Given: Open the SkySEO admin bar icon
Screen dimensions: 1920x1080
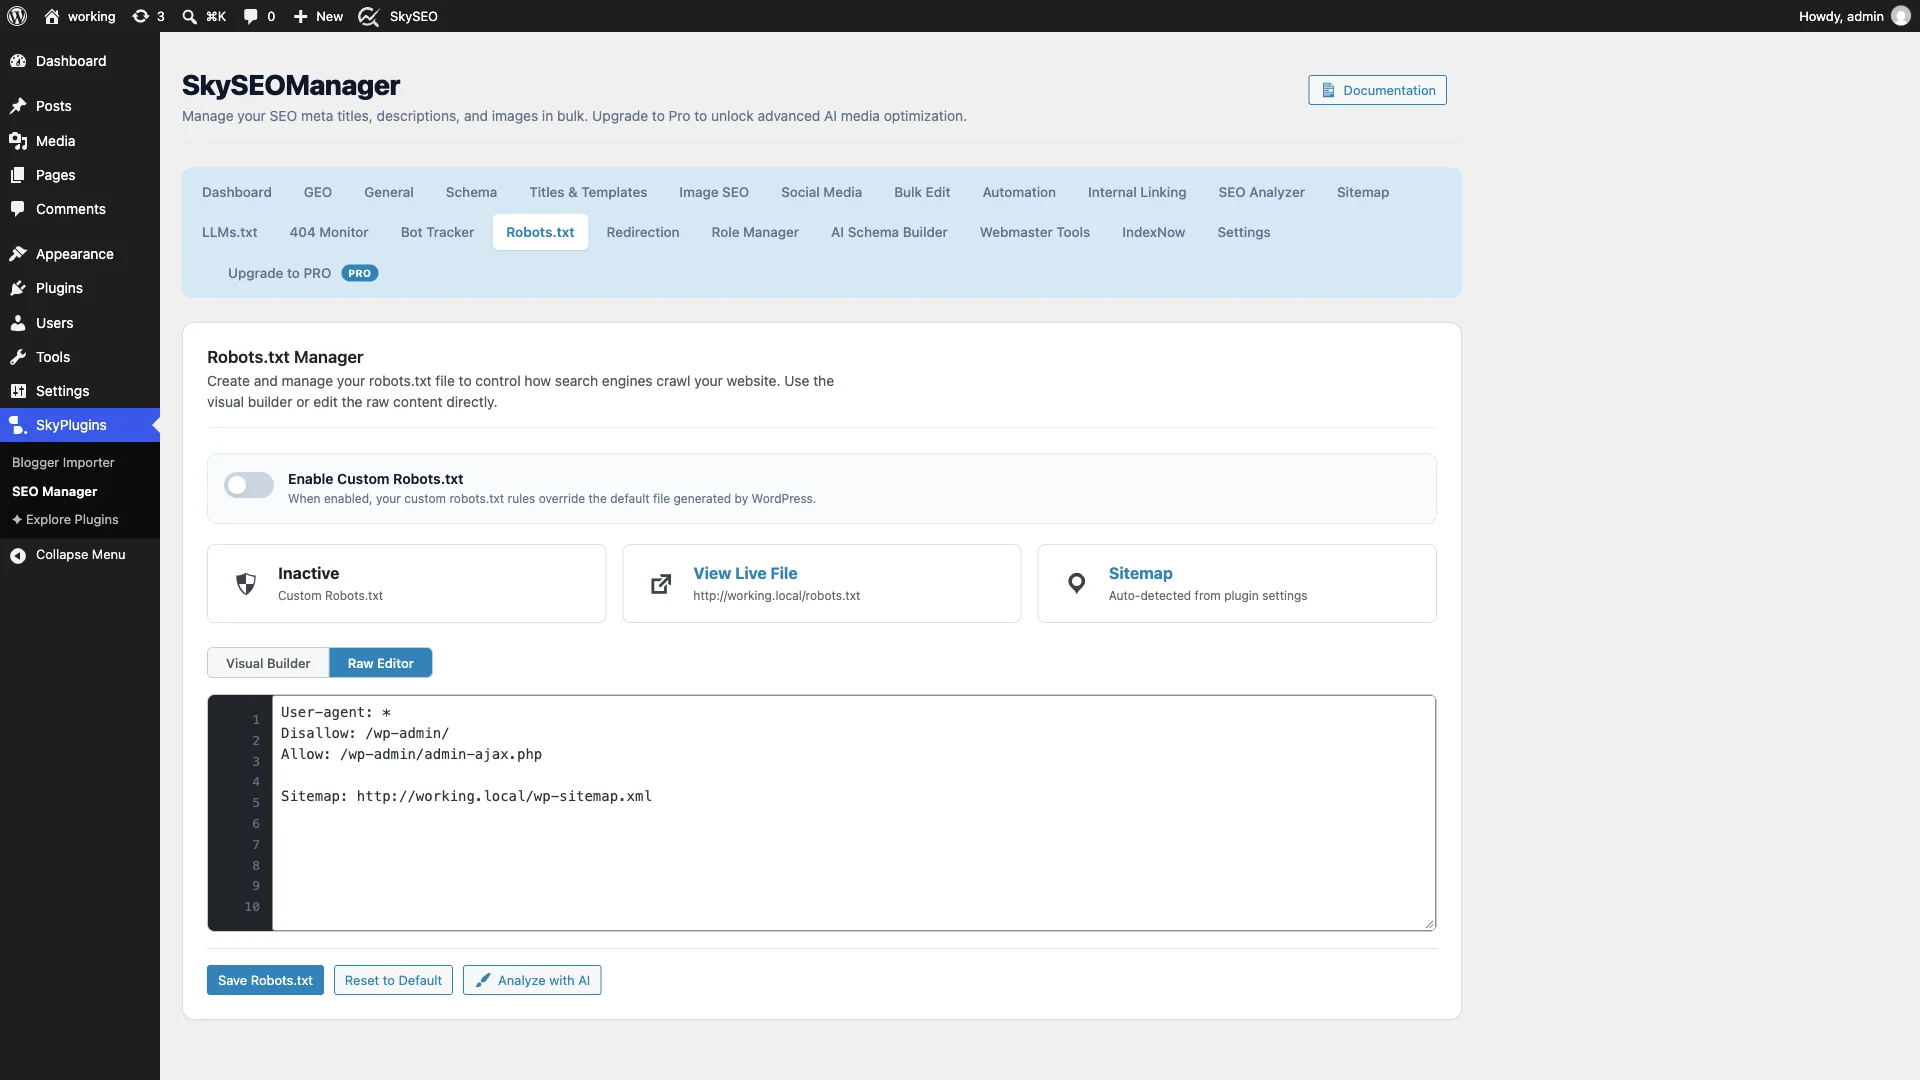Looking at the screenshot, I should pyautogui.click(x=369, y=16).
